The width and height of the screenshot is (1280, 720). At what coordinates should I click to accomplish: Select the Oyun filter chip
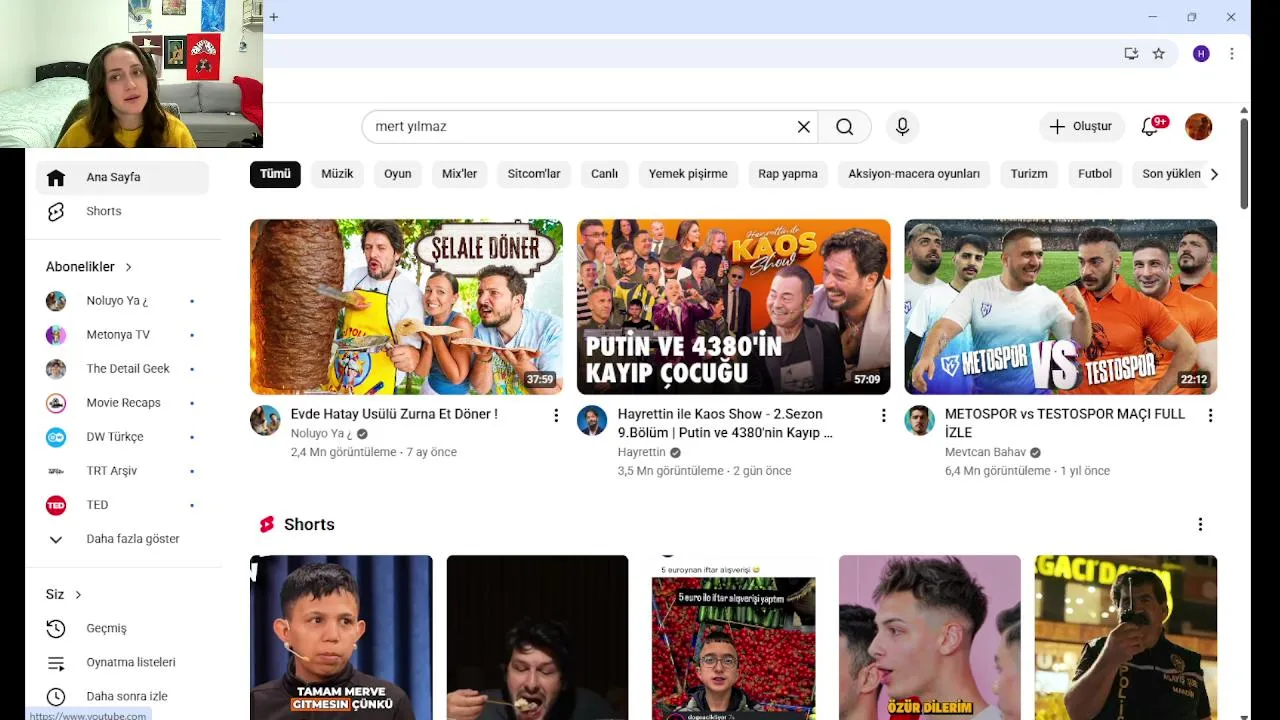coord(398,174)
